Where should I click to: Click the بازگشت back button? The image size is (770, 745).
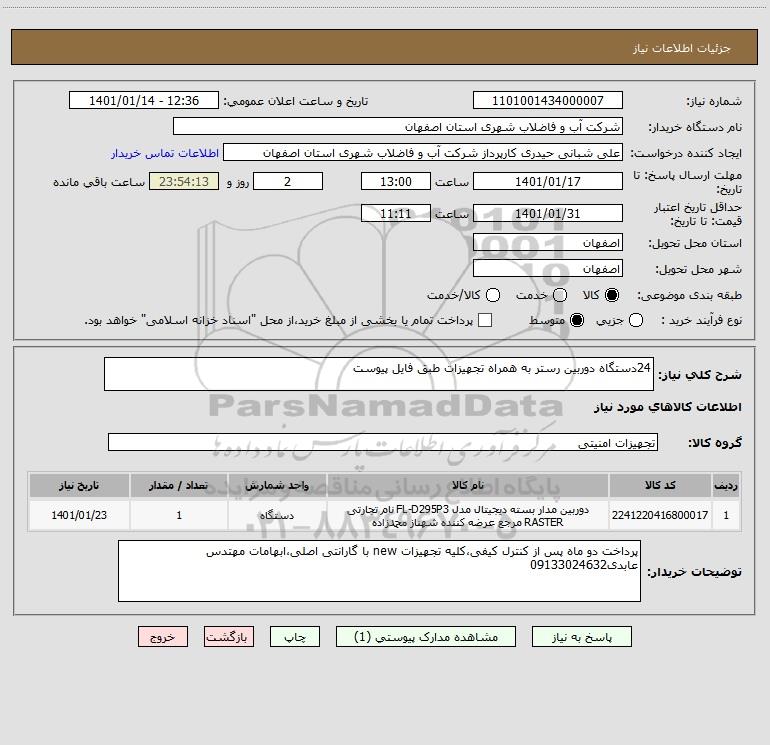tap(229, 637)
